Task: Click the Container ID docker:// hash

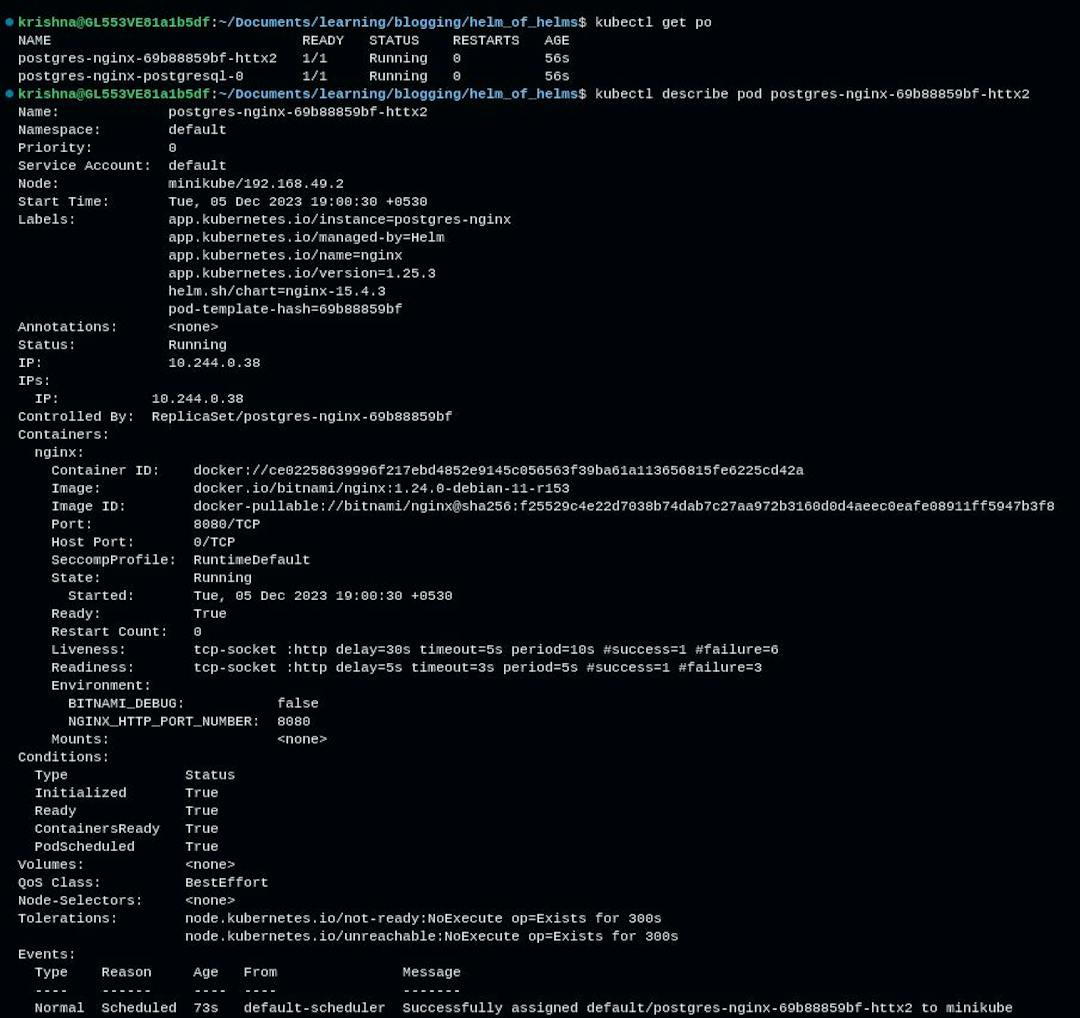Action: click(498, 471)
